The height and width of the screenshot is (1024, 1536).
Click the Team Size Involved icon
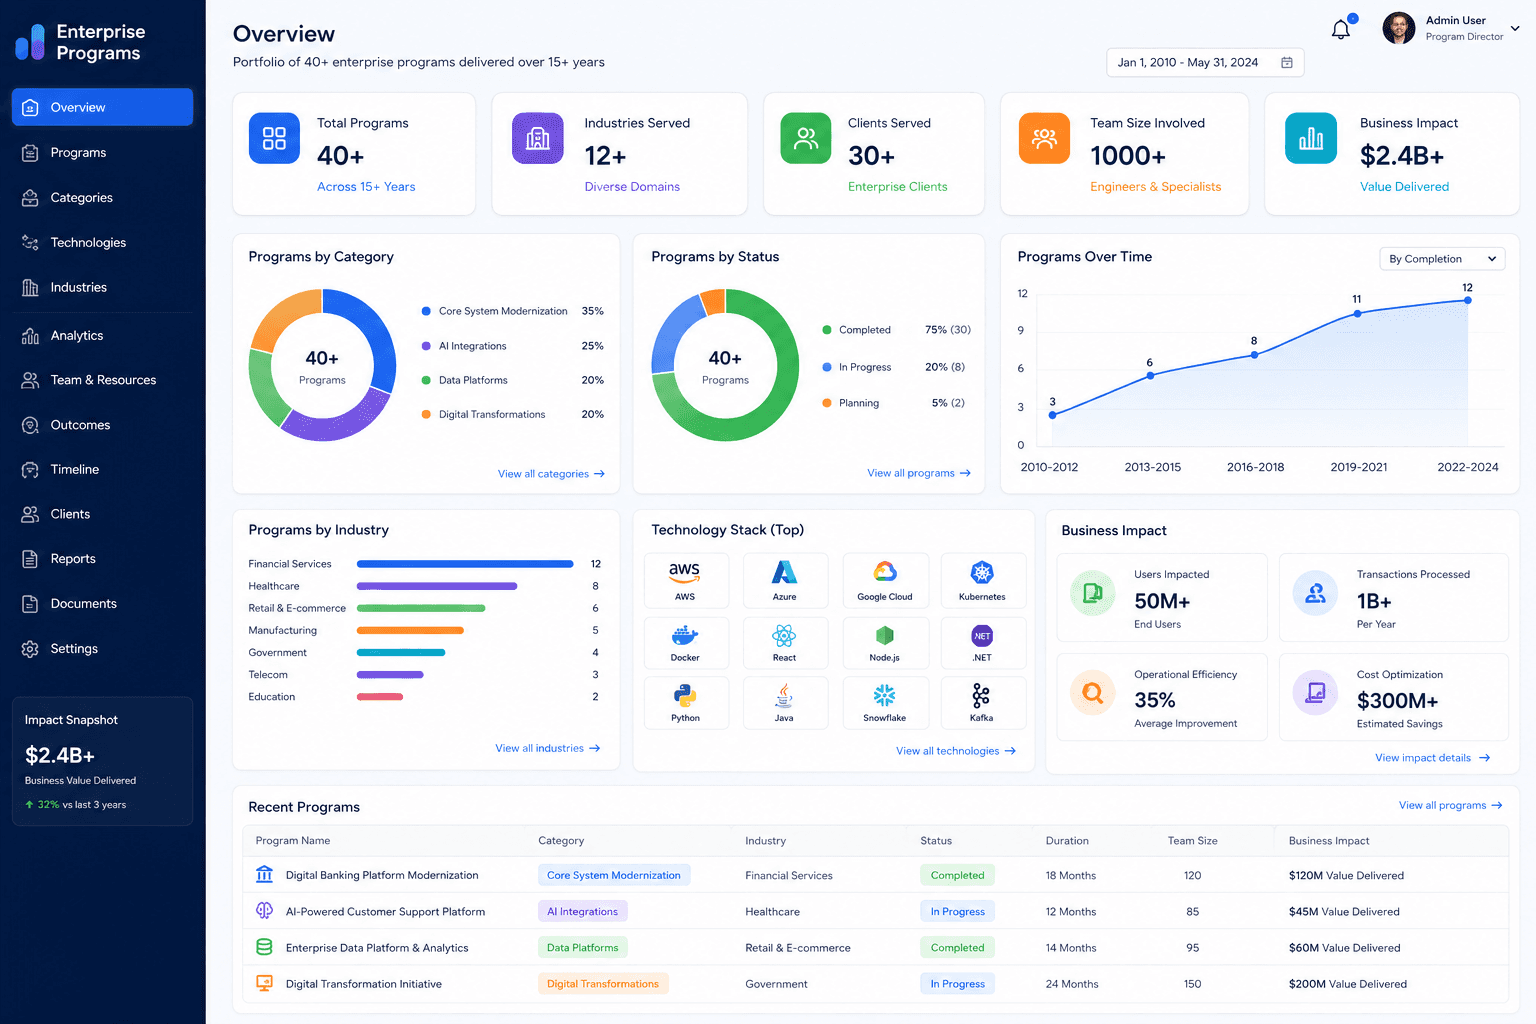pos(1044,138)
